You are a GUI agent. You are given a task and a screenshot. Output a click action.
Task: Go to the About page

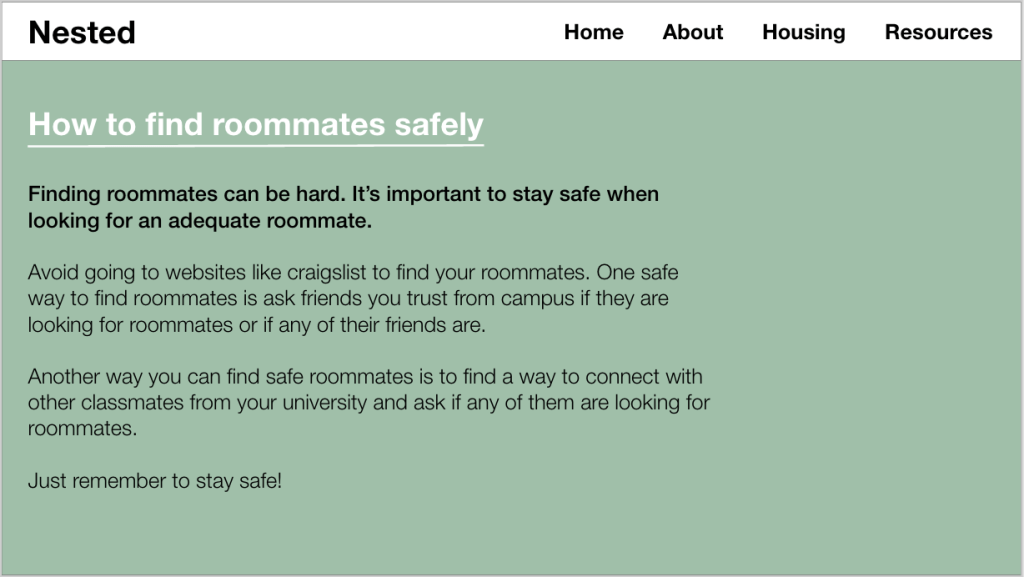(x=692, y=33)
